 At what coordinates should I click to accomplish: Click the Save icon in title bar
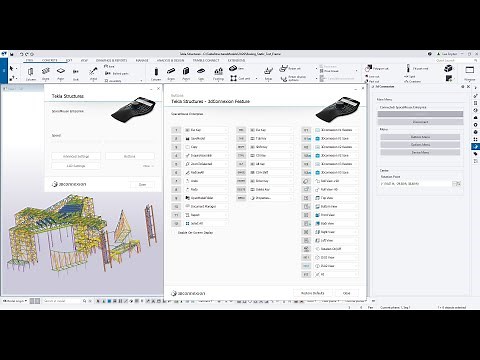12,54
